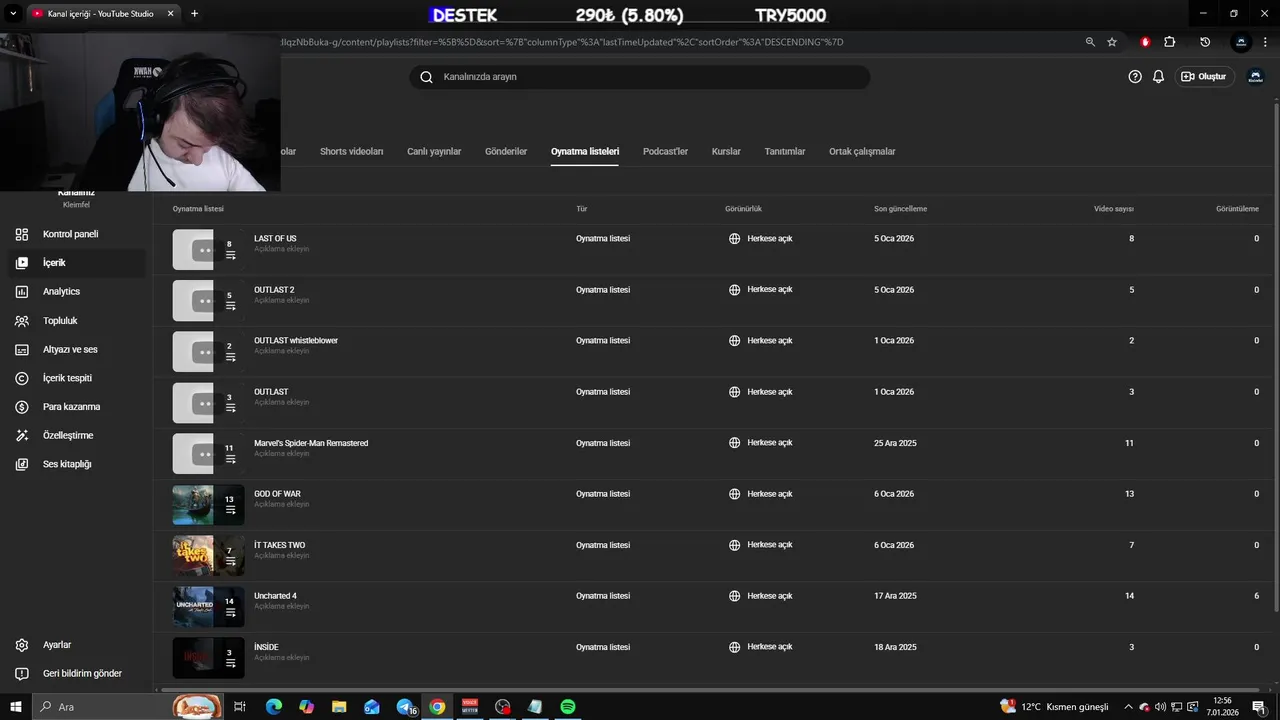Open the Chrome profile avatar
This screenshot has height=720, width=1280.
[1241, 42]
